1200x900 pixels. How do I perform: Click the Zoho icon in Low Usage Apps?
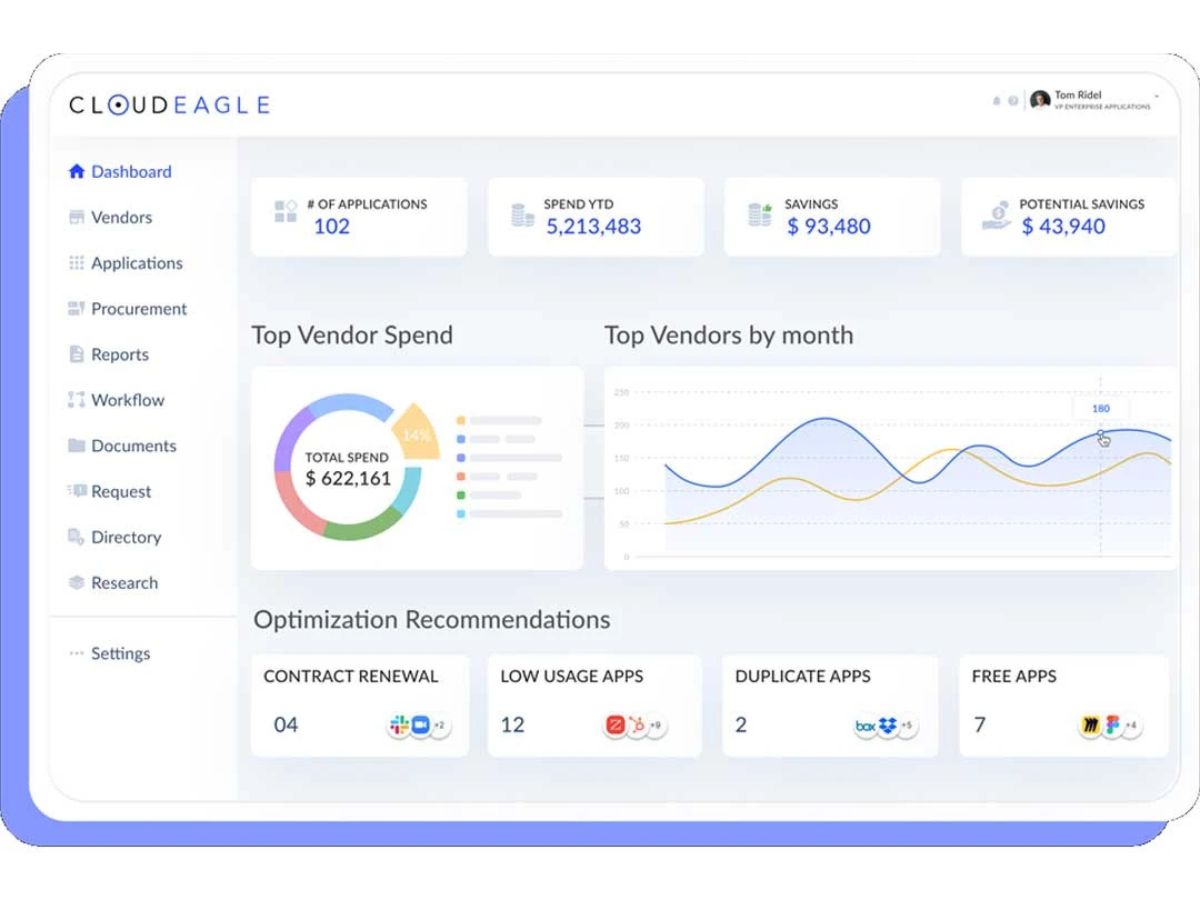point(614,726)
